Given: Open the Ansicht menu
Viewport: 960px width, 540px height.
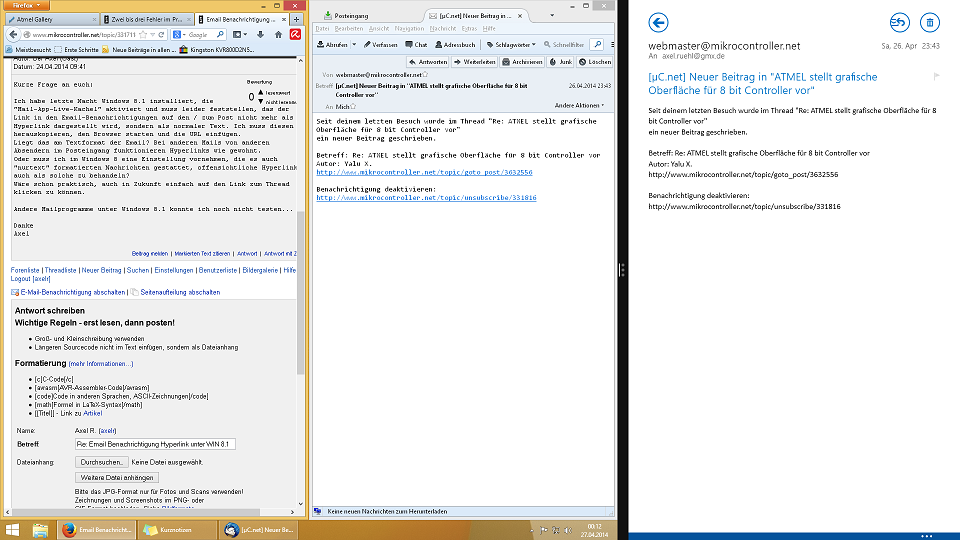Looking at the screenshot, I should click(x=379, y=28).
